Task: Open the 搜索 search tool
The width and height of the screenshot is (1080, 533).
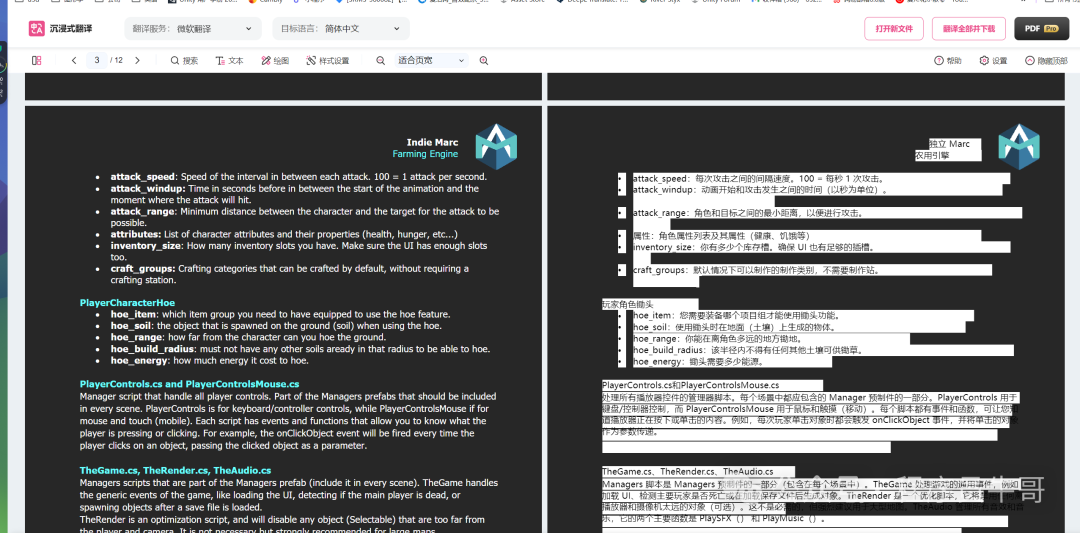Action: coord(185,61)
